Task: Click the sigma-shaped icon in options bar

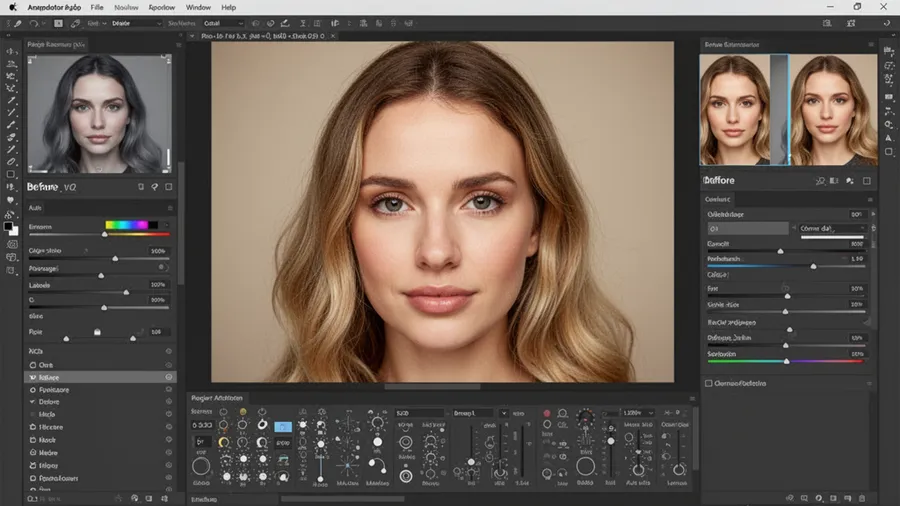Action: (302, 24)
